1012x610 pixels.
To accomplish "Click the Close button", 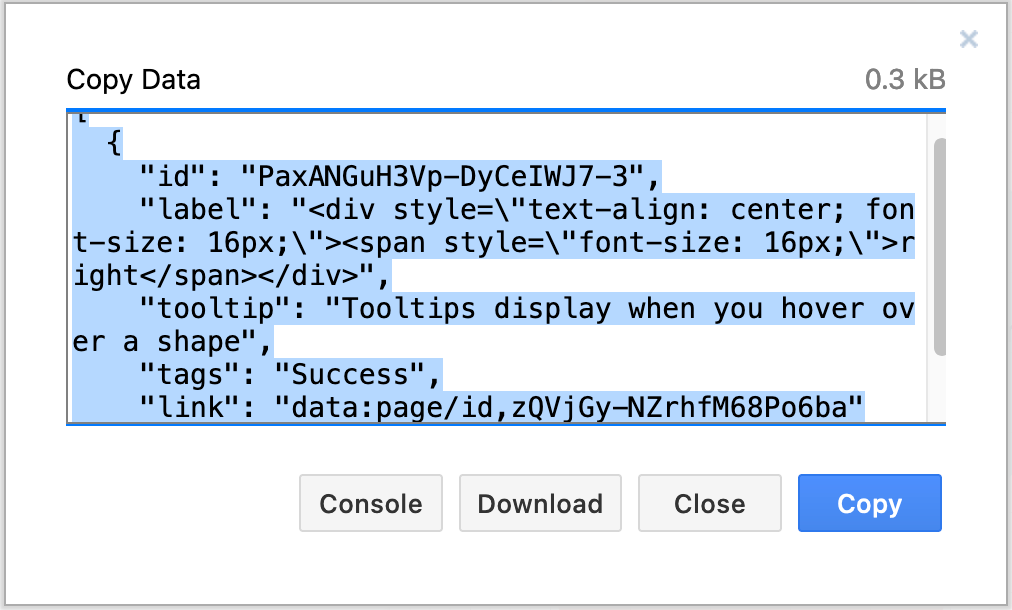I will pos(709,503).
